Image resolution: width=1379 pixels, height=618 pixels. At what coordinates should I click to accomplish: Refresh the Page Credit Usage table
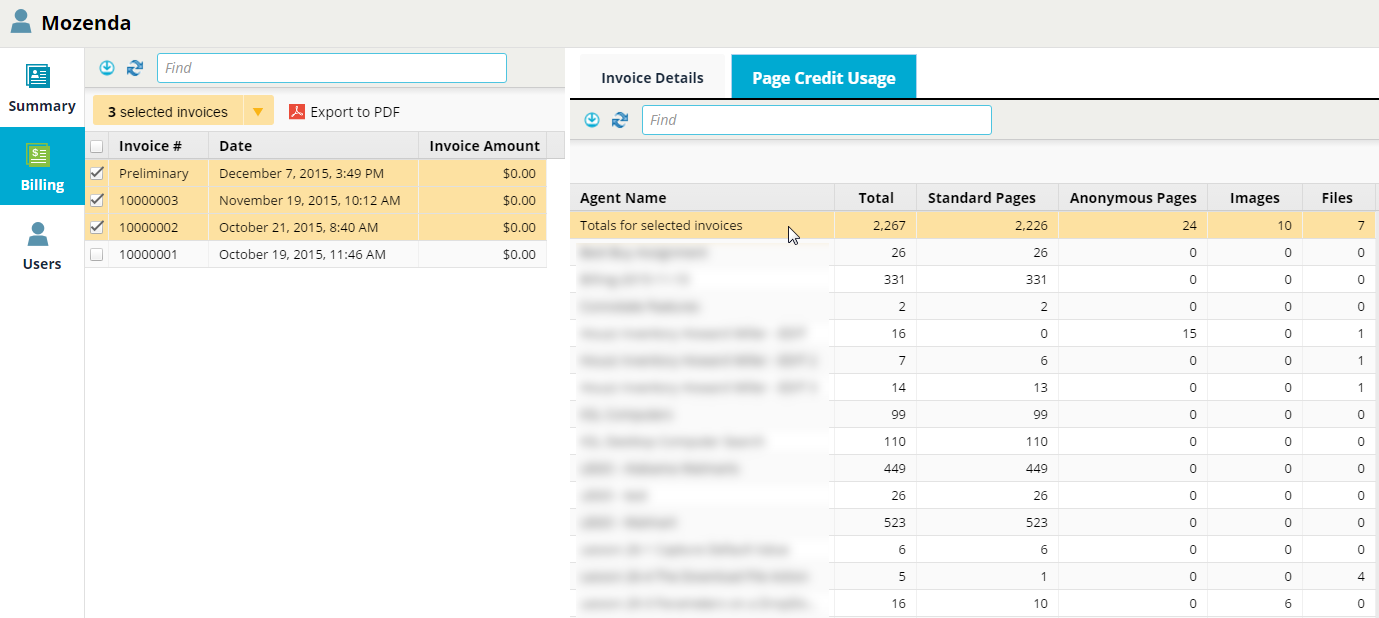pos(620,120)
